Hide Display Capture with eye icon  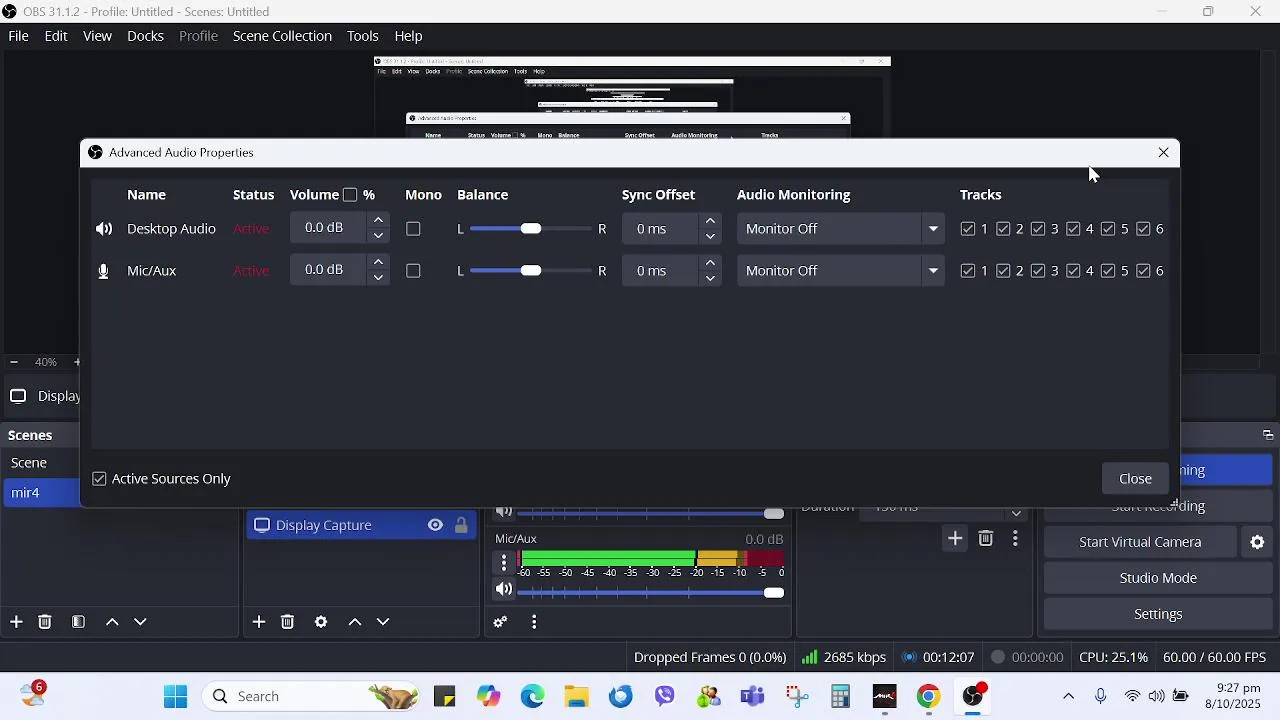coord(435,525)
